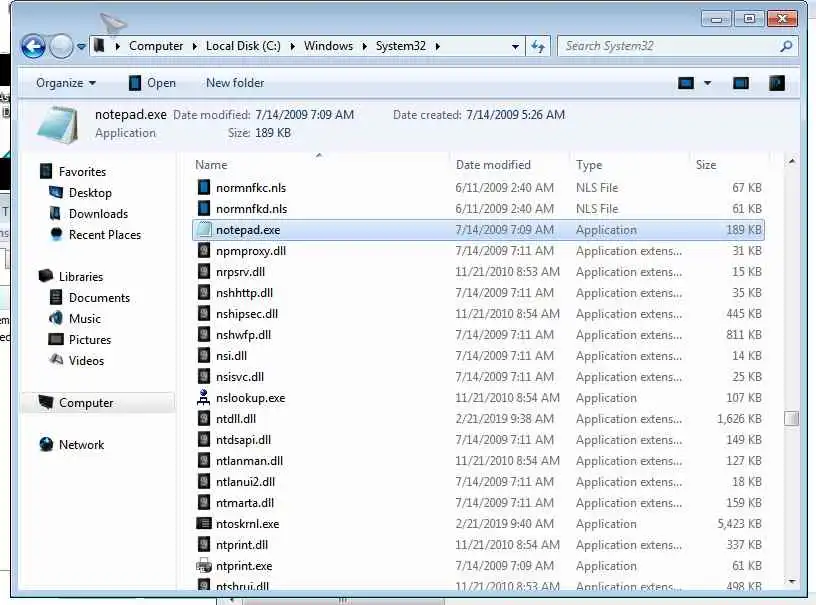
Task: Expand the arrow after Windows breadcrumb
Action: 364,47
